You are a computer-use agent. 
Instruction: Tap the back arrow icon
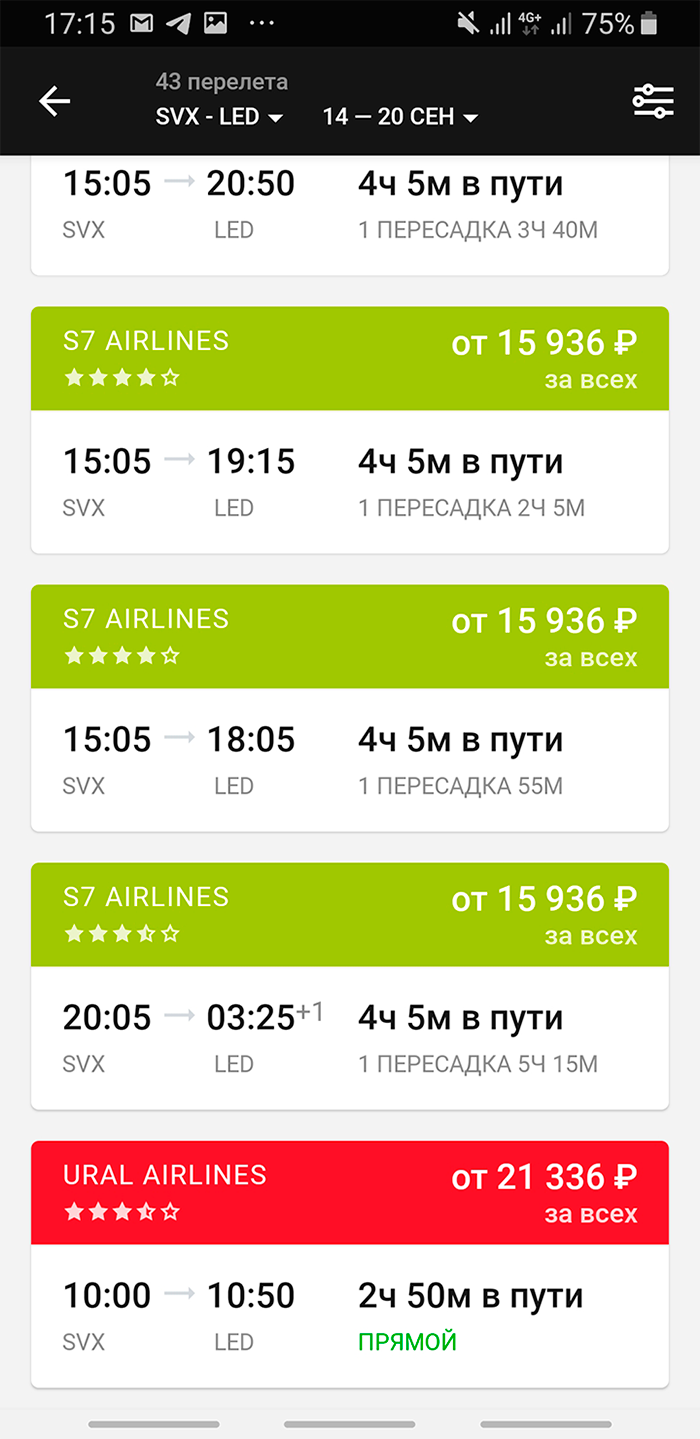(54, 101)
